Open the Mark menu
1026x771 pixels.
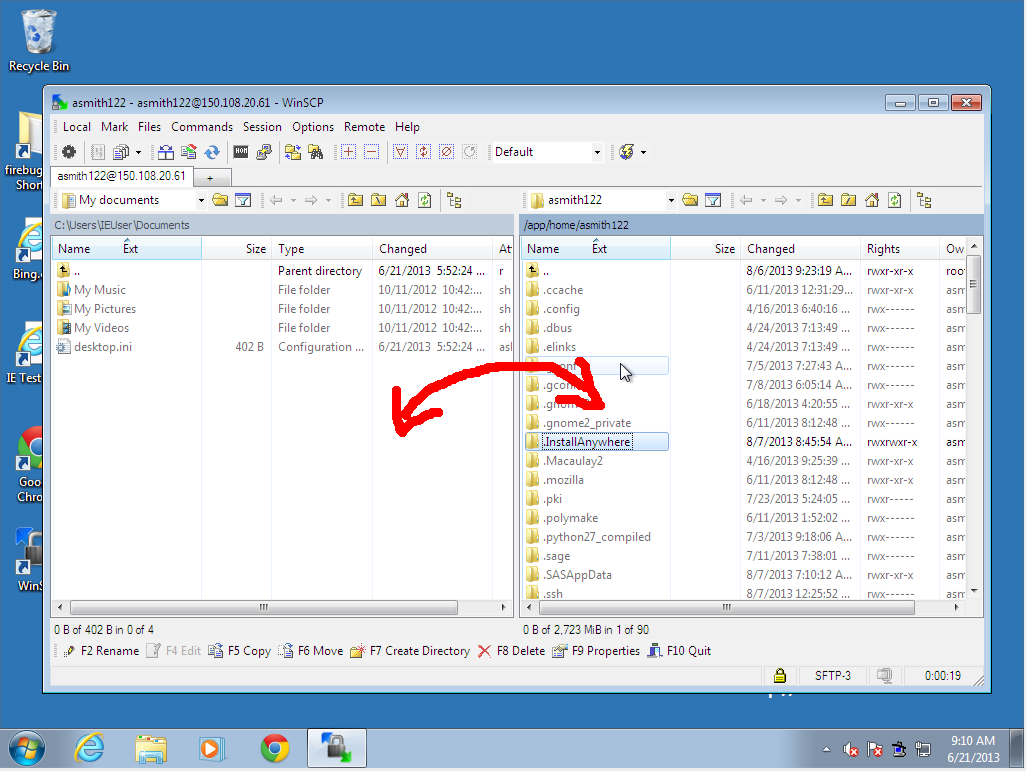click(115, 126)
